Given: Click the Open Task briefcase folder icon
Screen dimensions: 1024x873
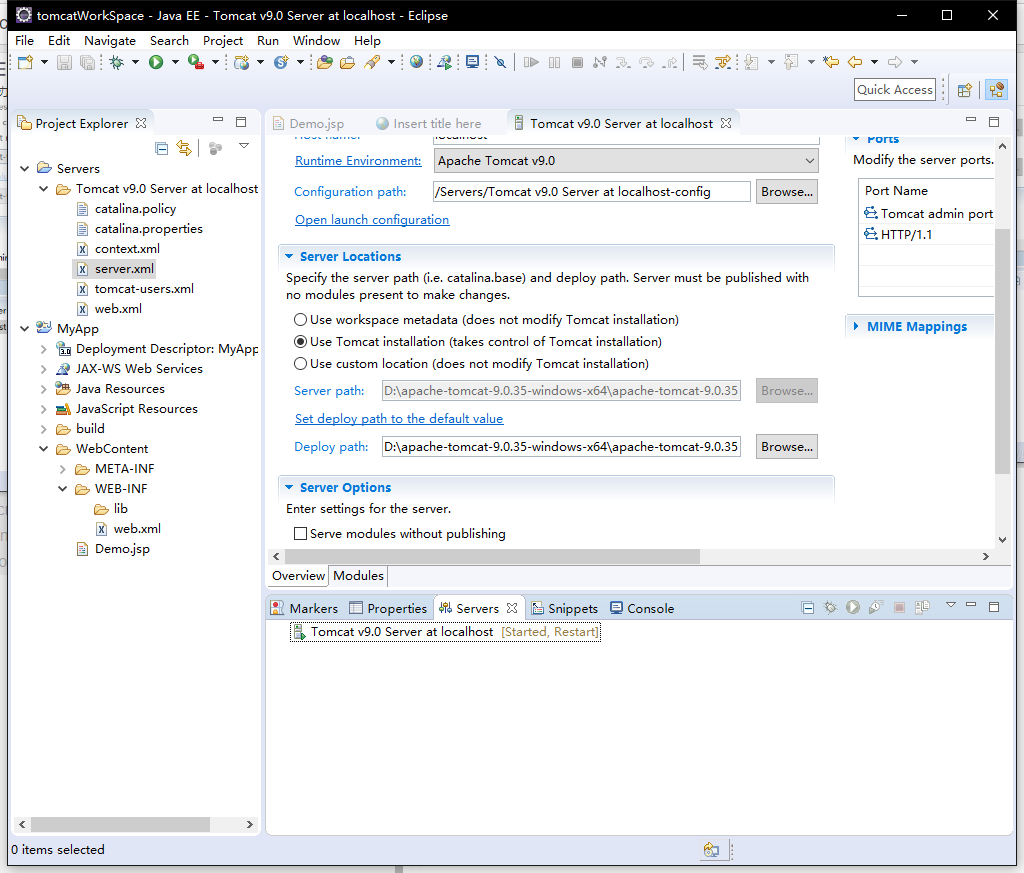Looking at the screenshot, I should (347, 62).
